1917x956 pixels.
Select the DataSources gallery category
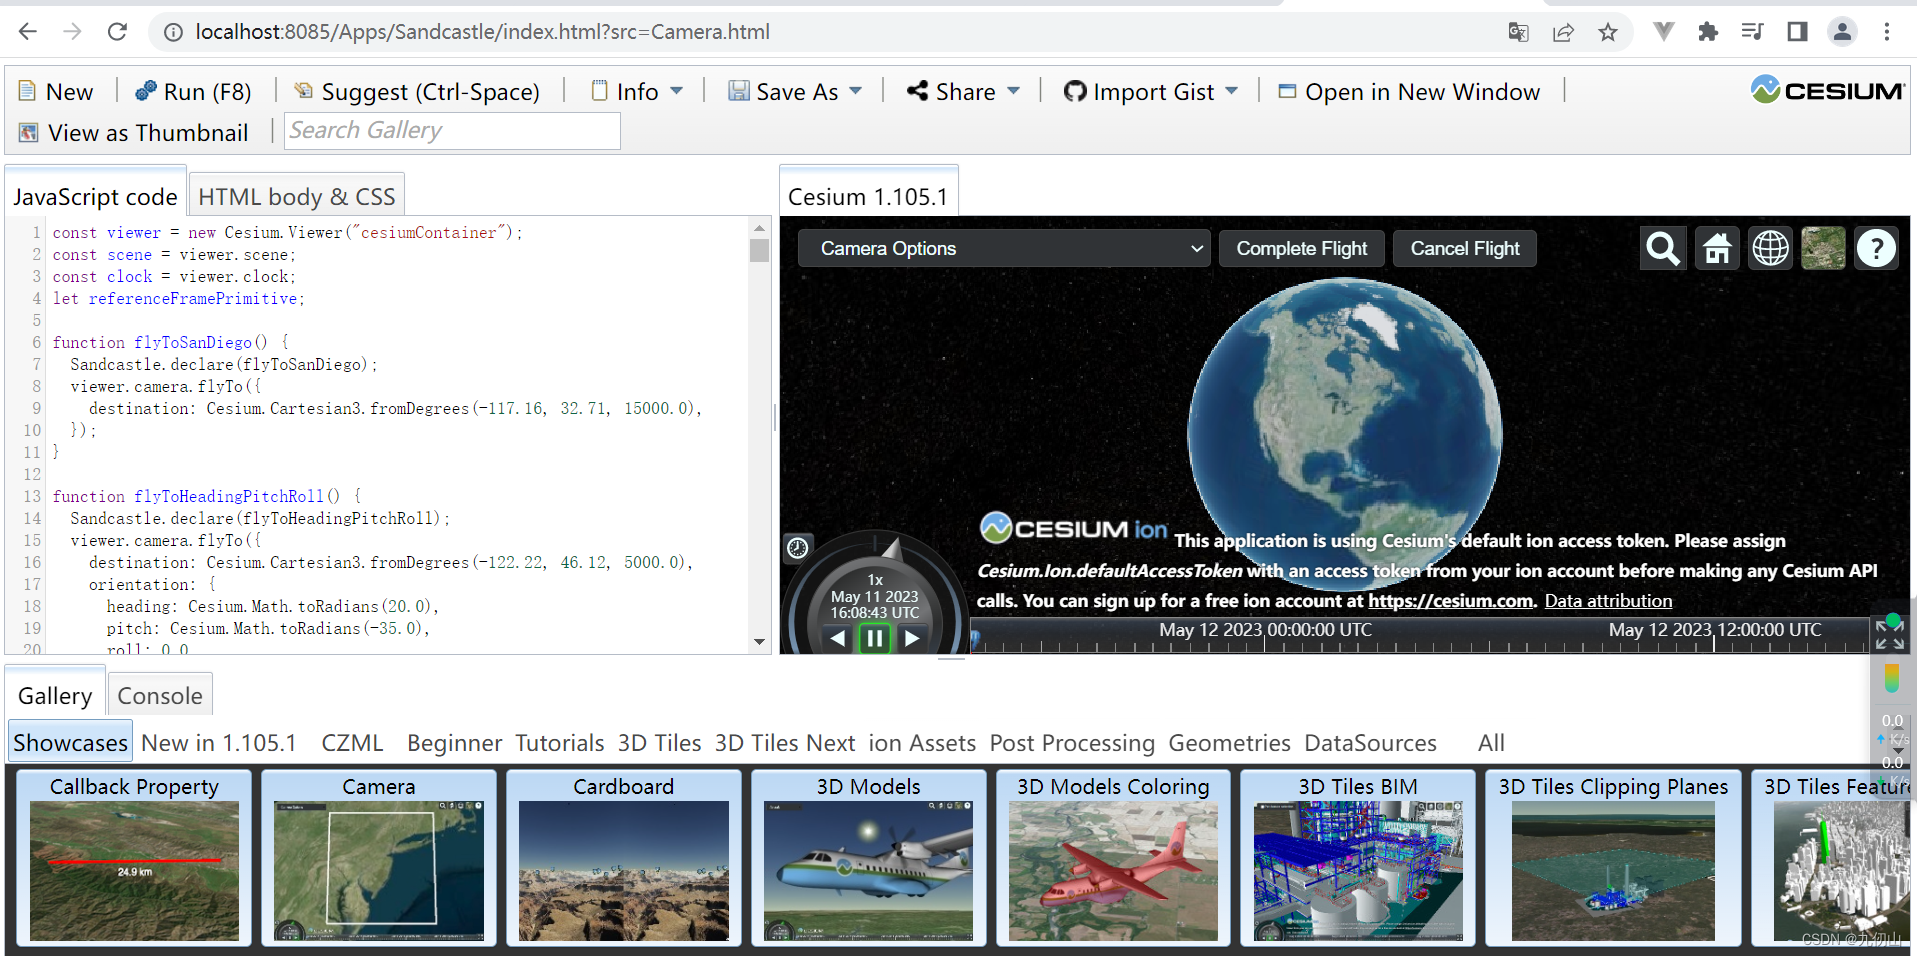pos(1370,743)
